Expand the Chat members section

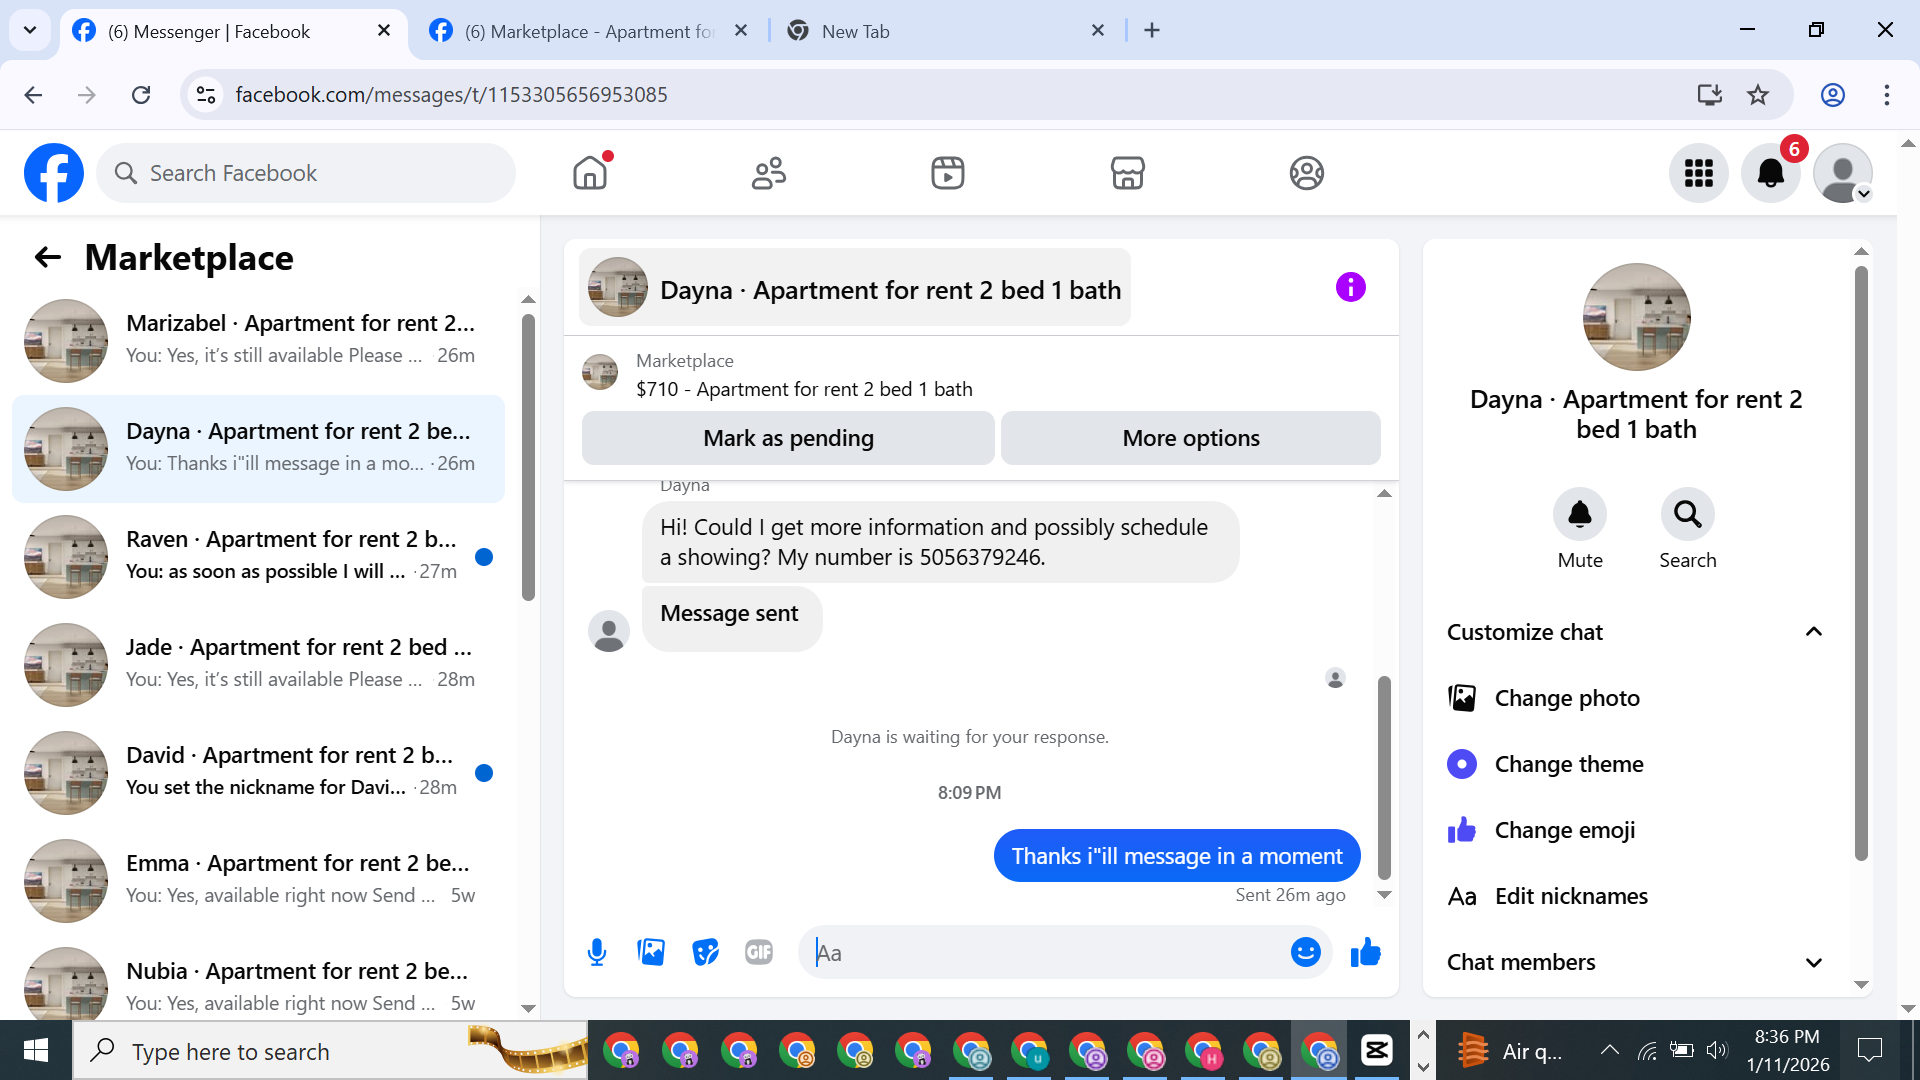(x=1637, y=962)
